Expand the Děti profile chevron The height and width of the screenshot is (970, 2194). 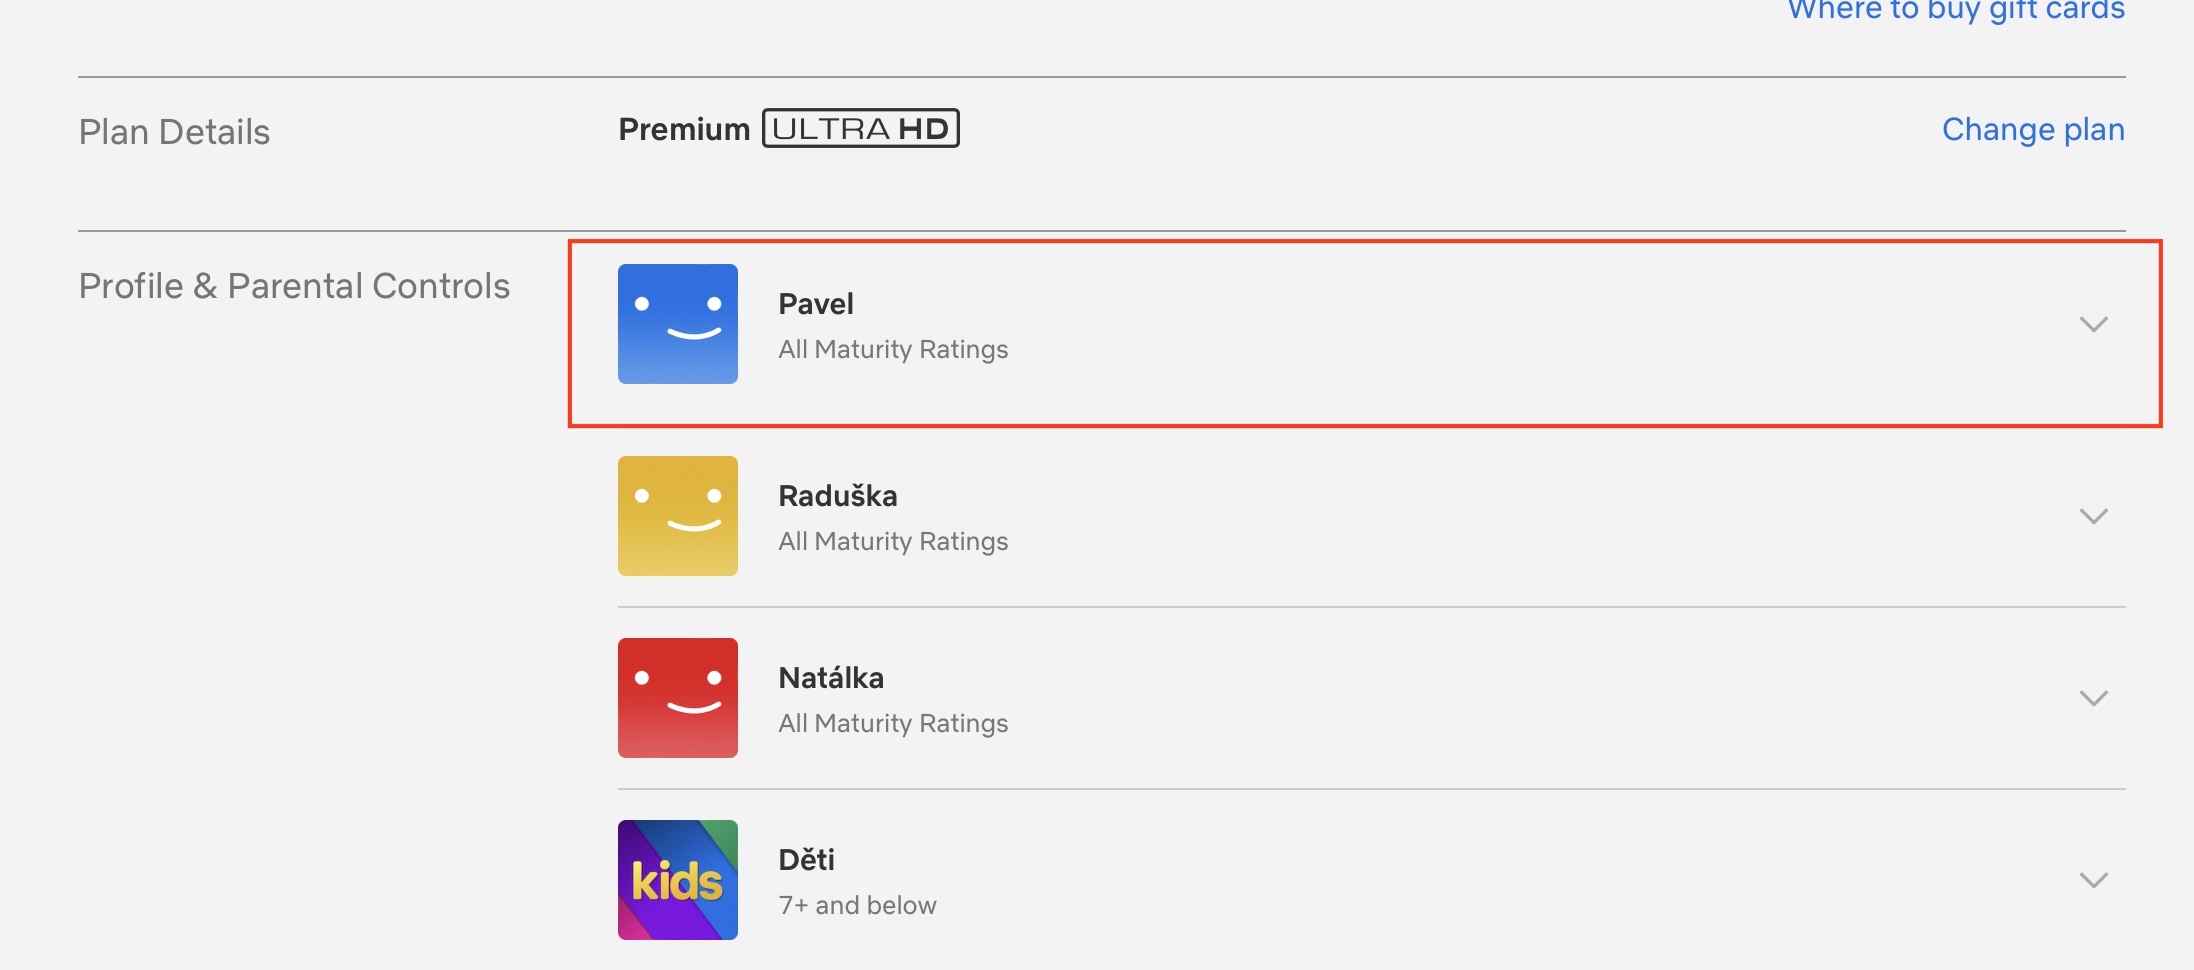[x=2093, y=880]
